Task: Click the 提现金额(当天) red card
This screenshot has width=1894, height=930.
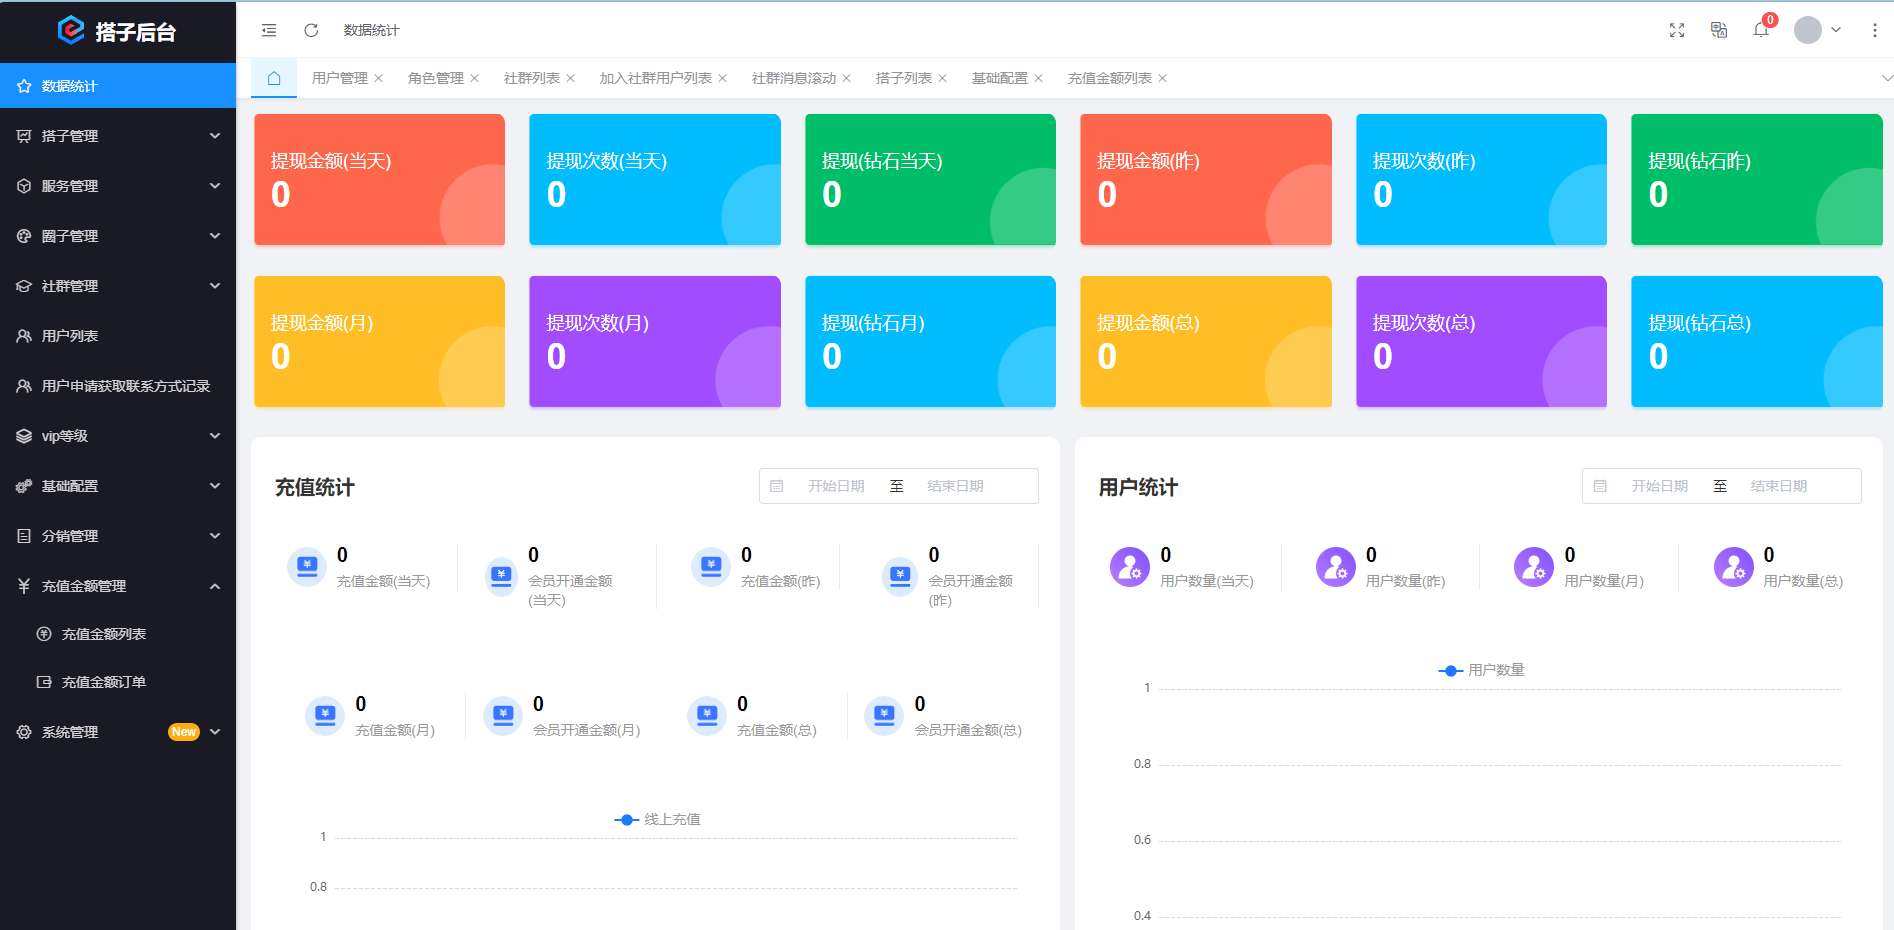Action: (x=379, y=180)
